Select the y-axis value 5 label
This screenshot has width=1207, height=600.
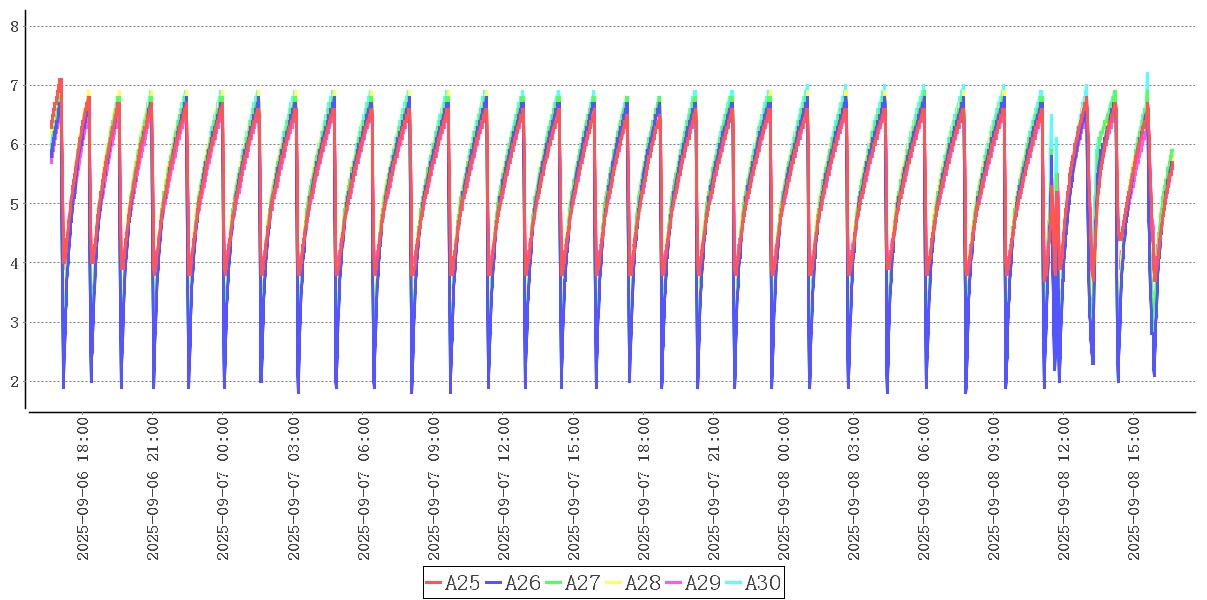[14, 204]
